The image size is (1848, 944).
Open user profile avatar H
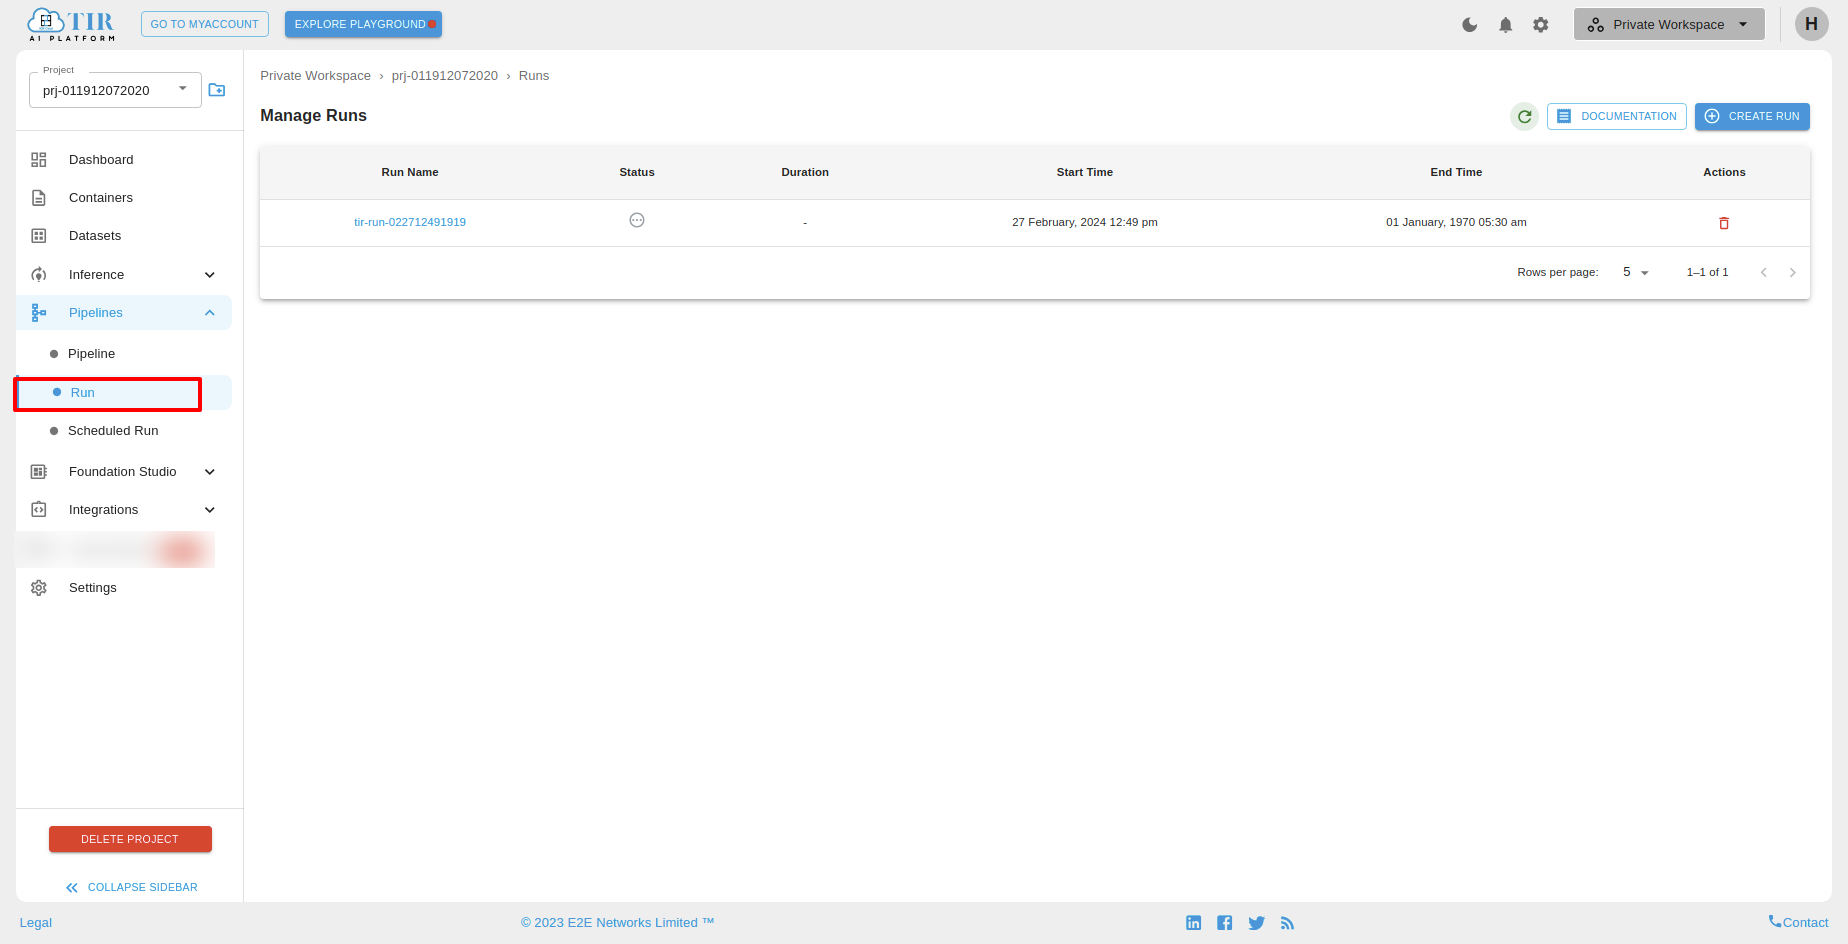pyautogui.click(x=1811, y=24)
